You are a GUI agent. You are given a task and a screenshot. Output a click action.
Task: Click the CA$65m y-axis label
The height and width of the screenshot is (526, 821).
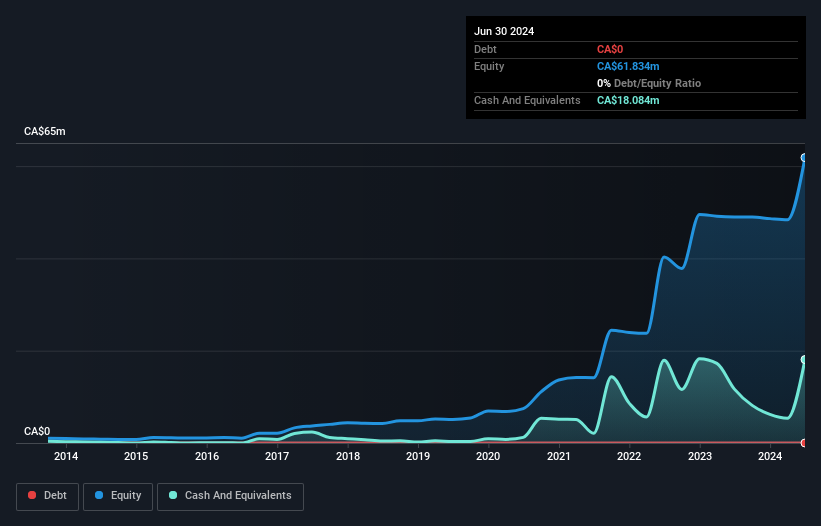pyautogui.click(x=45, y=131)
